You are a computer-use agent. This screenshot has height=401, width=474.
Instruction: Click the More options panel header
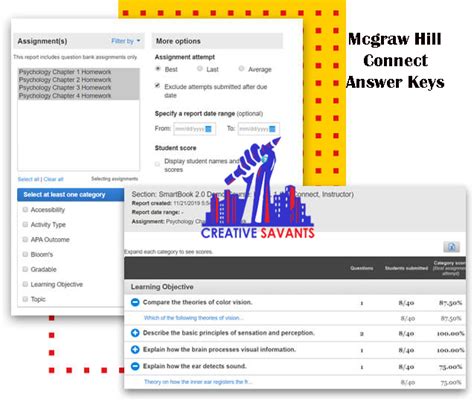tap(217, 41)
